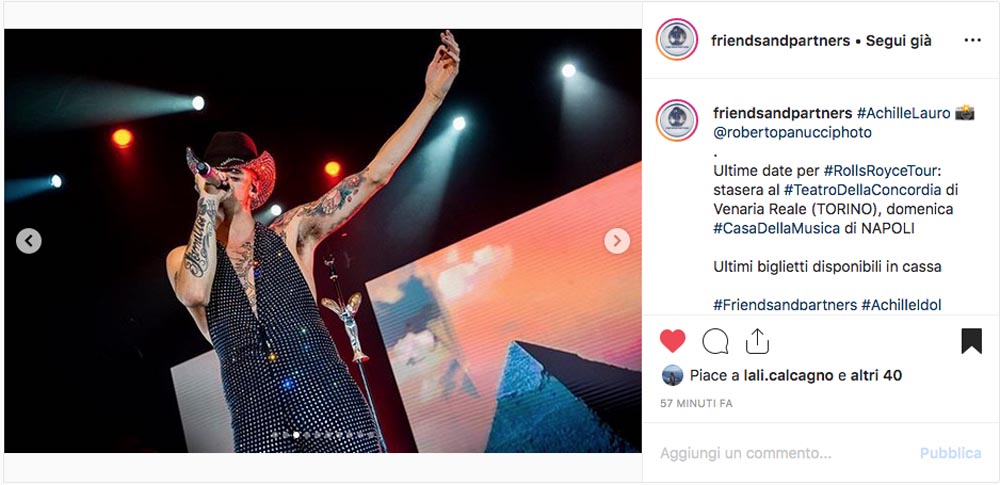The width and height of the screenshot is (1000, 485).
Task: Show the list of altri 40 likes
Action: 876,375
